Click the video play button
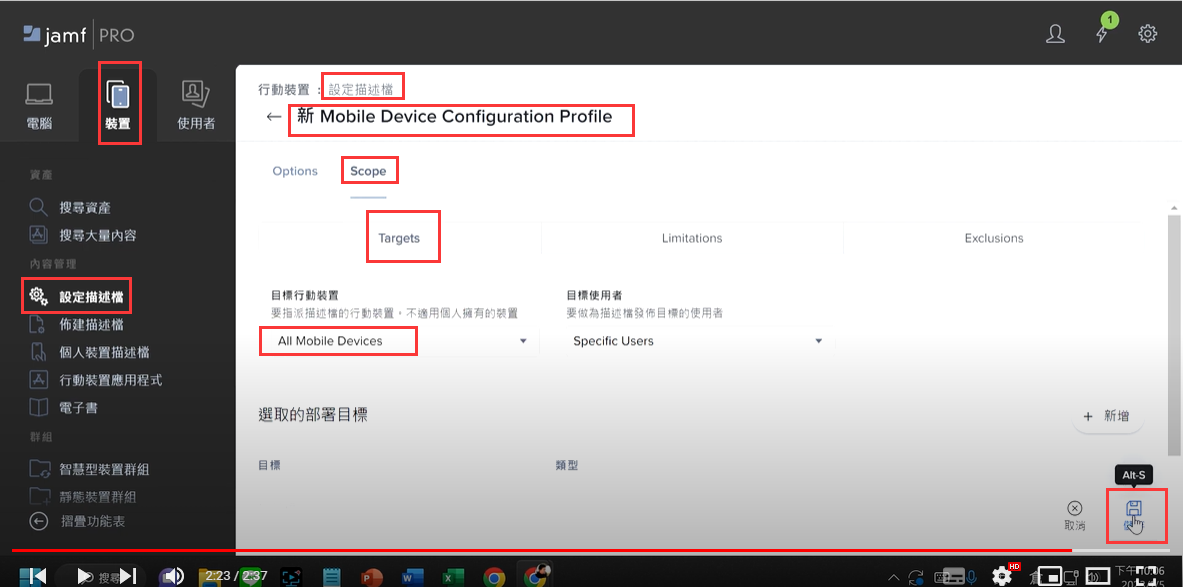The height and width of the screenshot is (587, 1192). pyautogui.click(x=79, y=575)
